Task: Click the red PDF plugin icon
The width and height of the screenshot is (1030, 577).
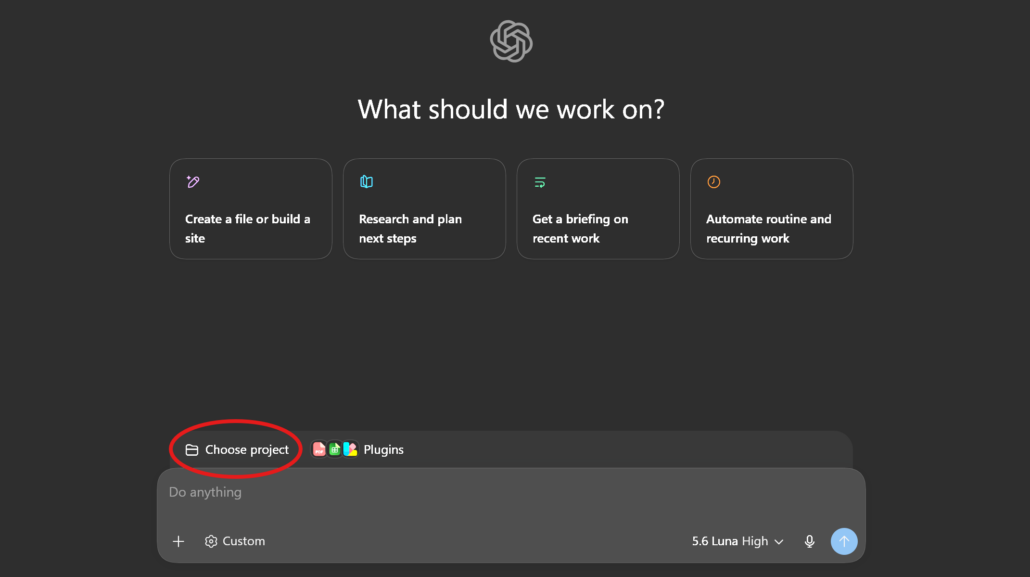Action: coord(319,449)
